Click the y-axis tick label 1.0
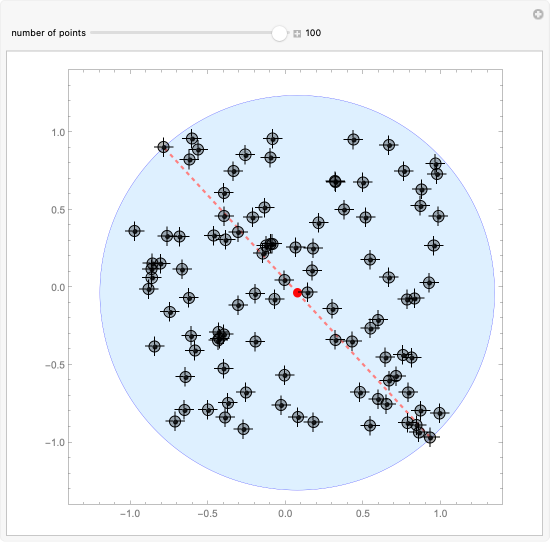 [x=58, y=132]
